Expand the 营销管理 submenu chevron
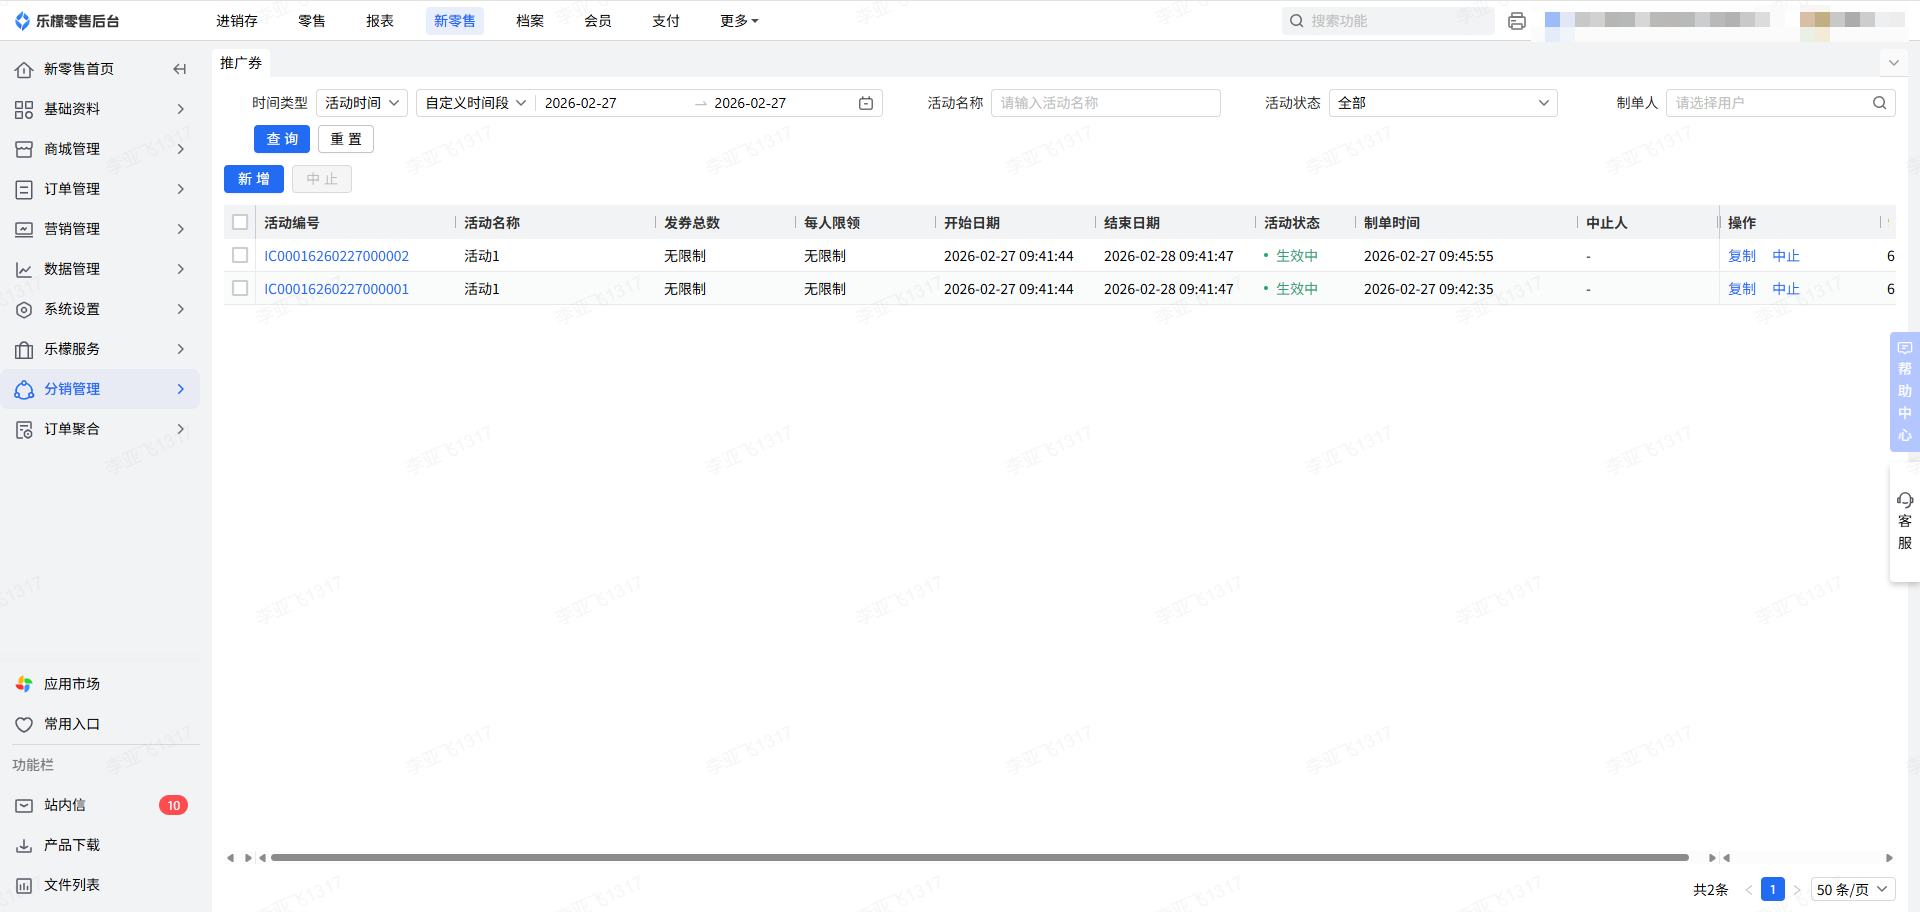1920x912 pixels. pyautogui.click(x=181, y=229)
